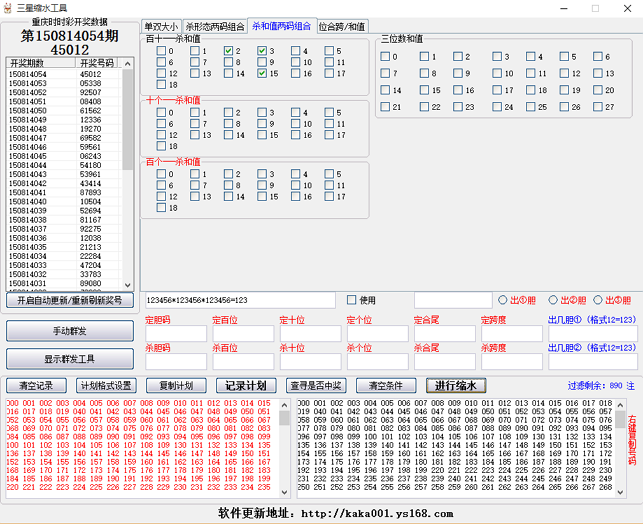Uncheck value 2 in 百十—杀和值 group
Viewport: 643px width, 524px height.
[x=228, y=51]
